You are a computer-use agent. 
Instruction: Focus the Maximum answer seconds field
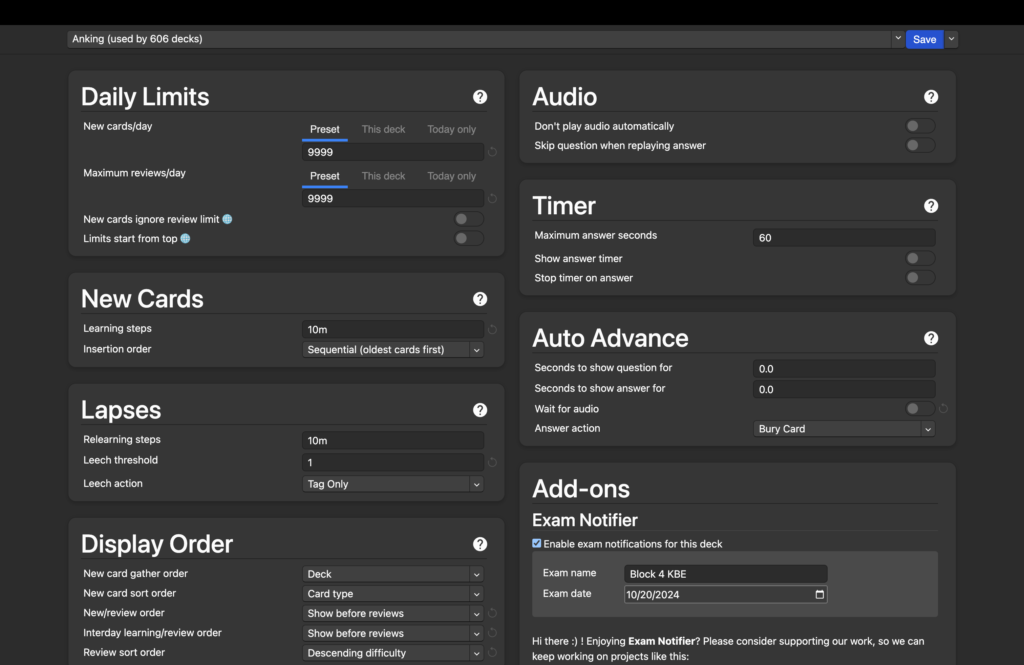click(844, 238)
